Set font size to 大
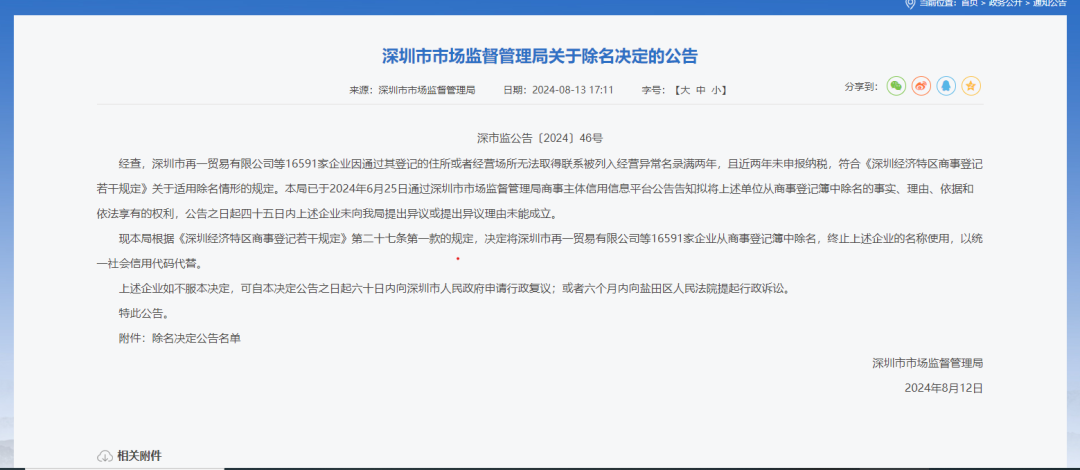 685,90
